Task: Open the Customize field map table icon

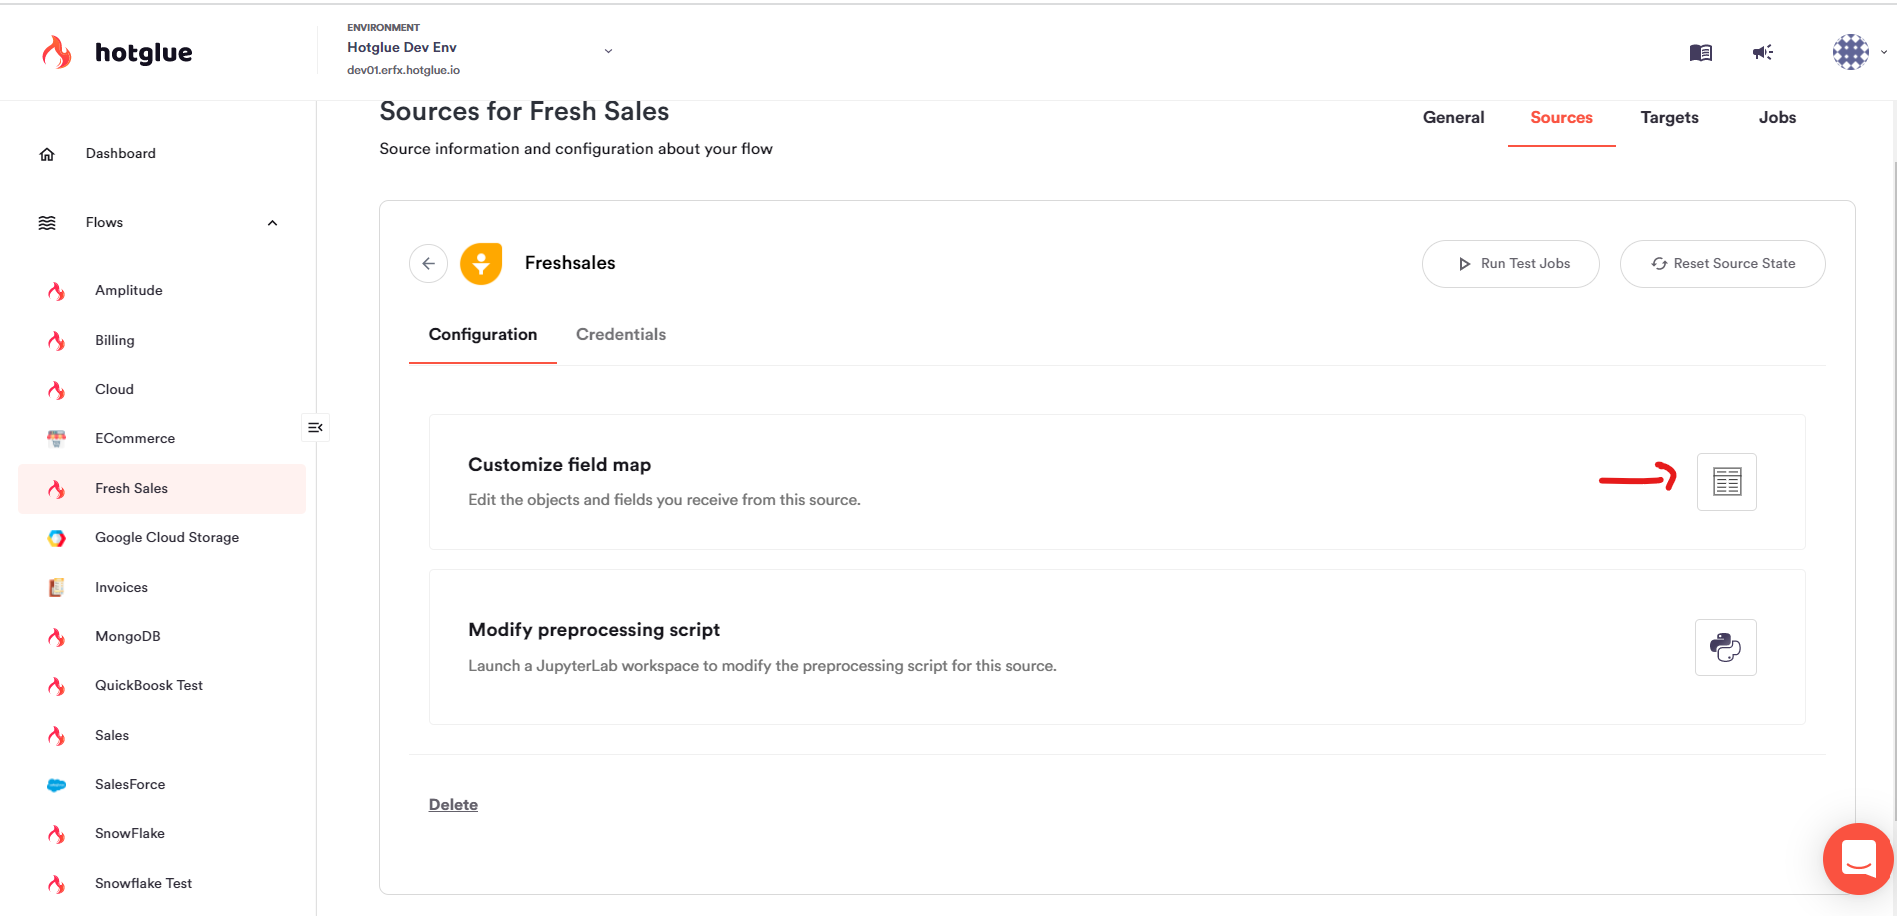Action: [1726, 482]
